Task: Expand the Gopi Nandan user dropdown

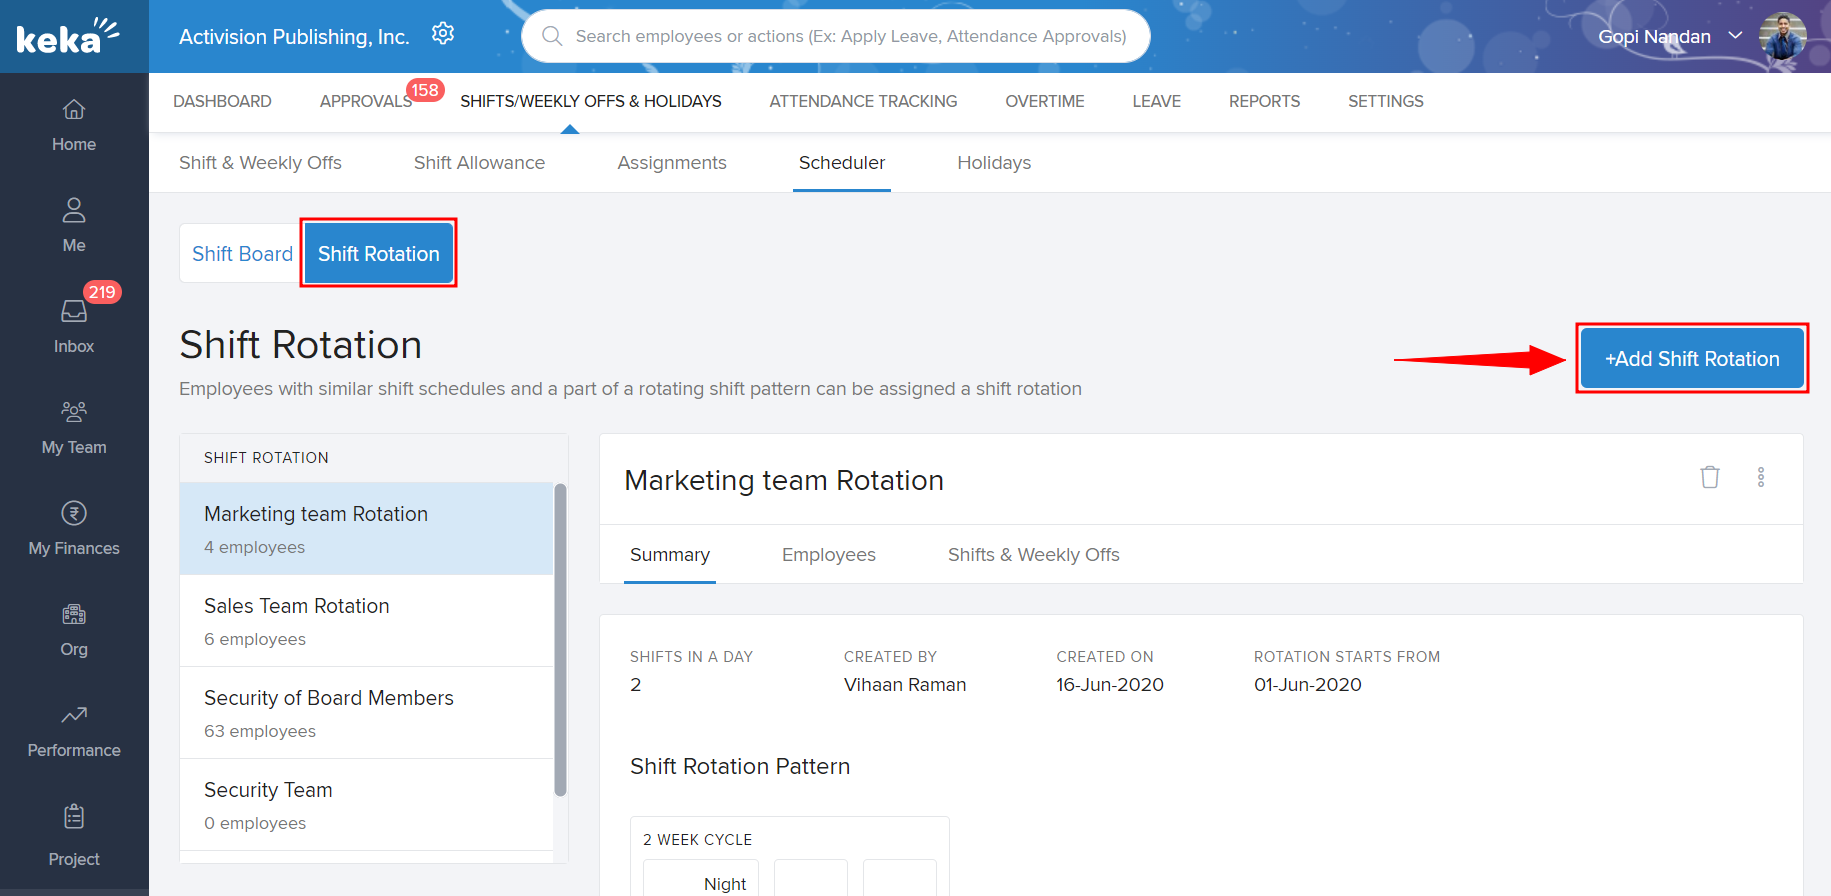Action: pyautogui.click(x=1735, y=36)
